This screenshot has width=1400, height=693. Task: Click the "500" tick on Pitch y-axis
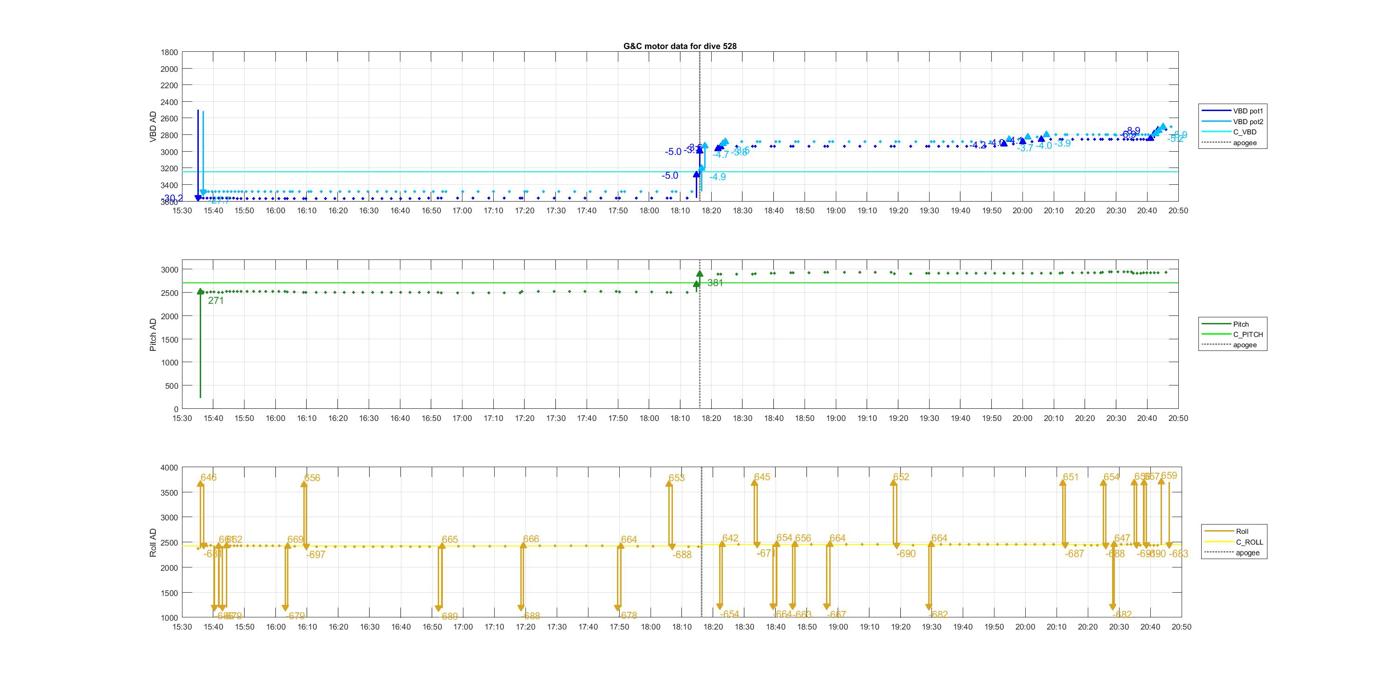click(x=172, y=386)
